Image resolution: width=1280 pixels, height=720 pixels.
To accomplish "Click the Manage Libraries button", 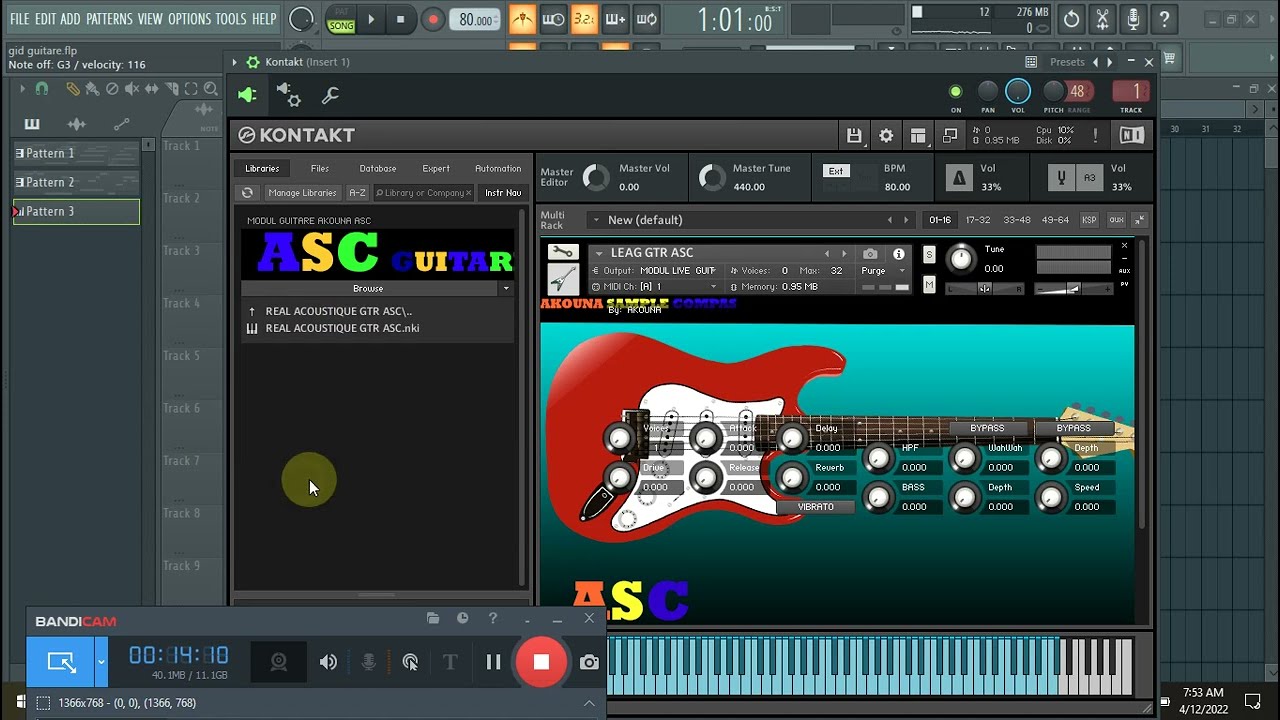I will [302, 192].
